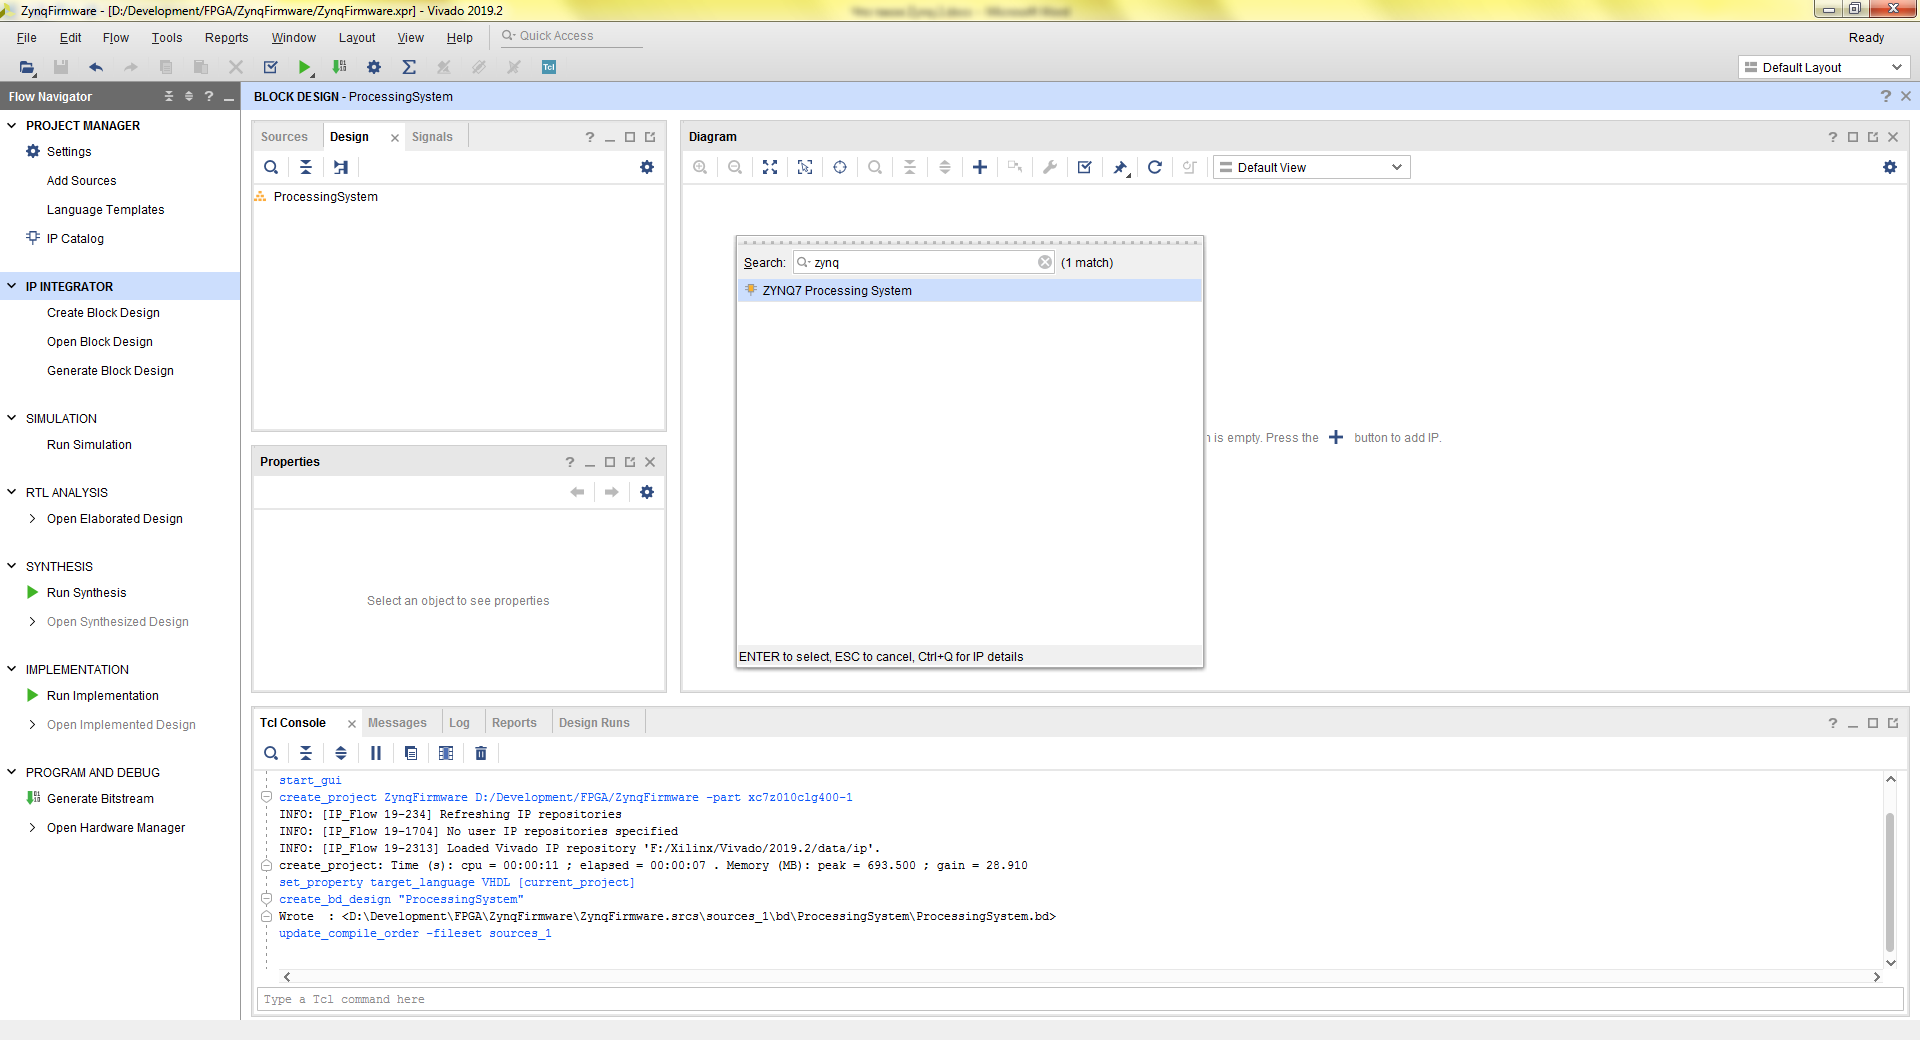1920x1040 pixels.
Task: Click the Open Project toolbar icon
Action: coord(27,67)
